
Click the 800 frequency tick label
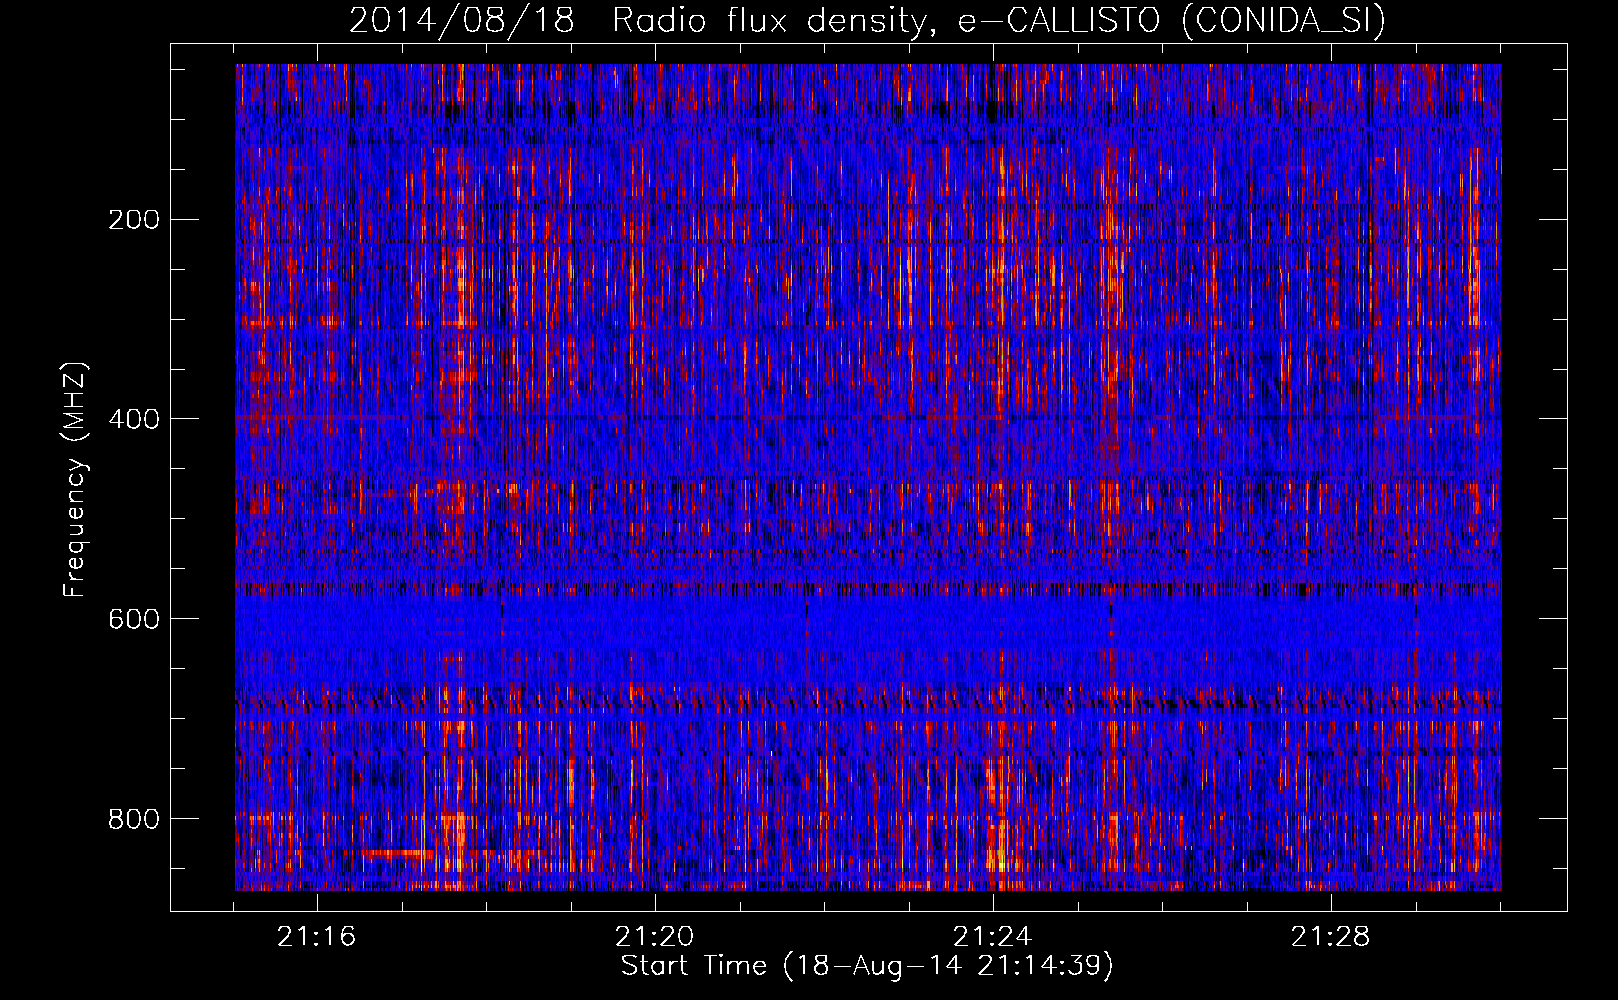(x=134, y=819)
